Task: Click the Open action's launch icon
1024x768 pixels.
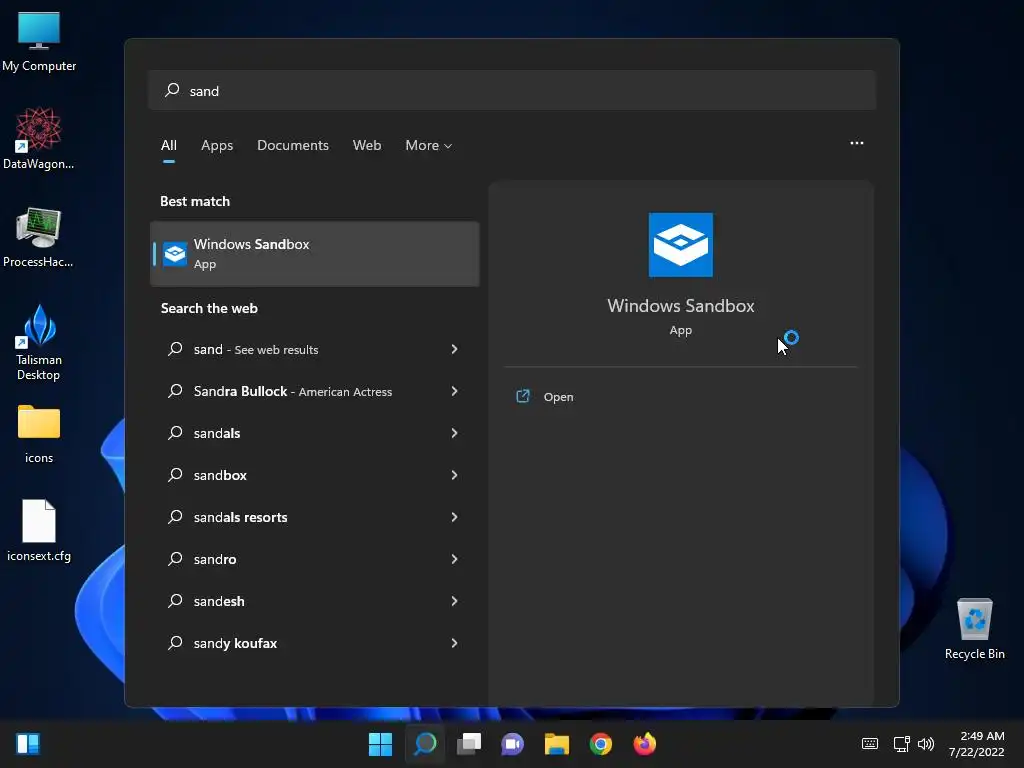Action: 523,396
